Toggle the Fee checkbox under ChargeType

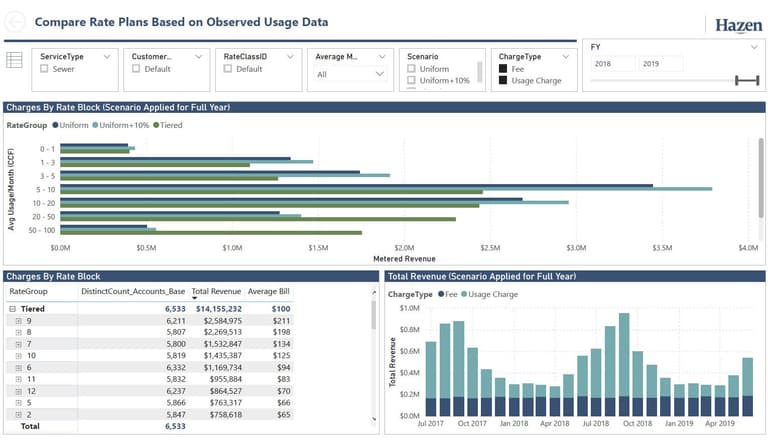[503, 69]
